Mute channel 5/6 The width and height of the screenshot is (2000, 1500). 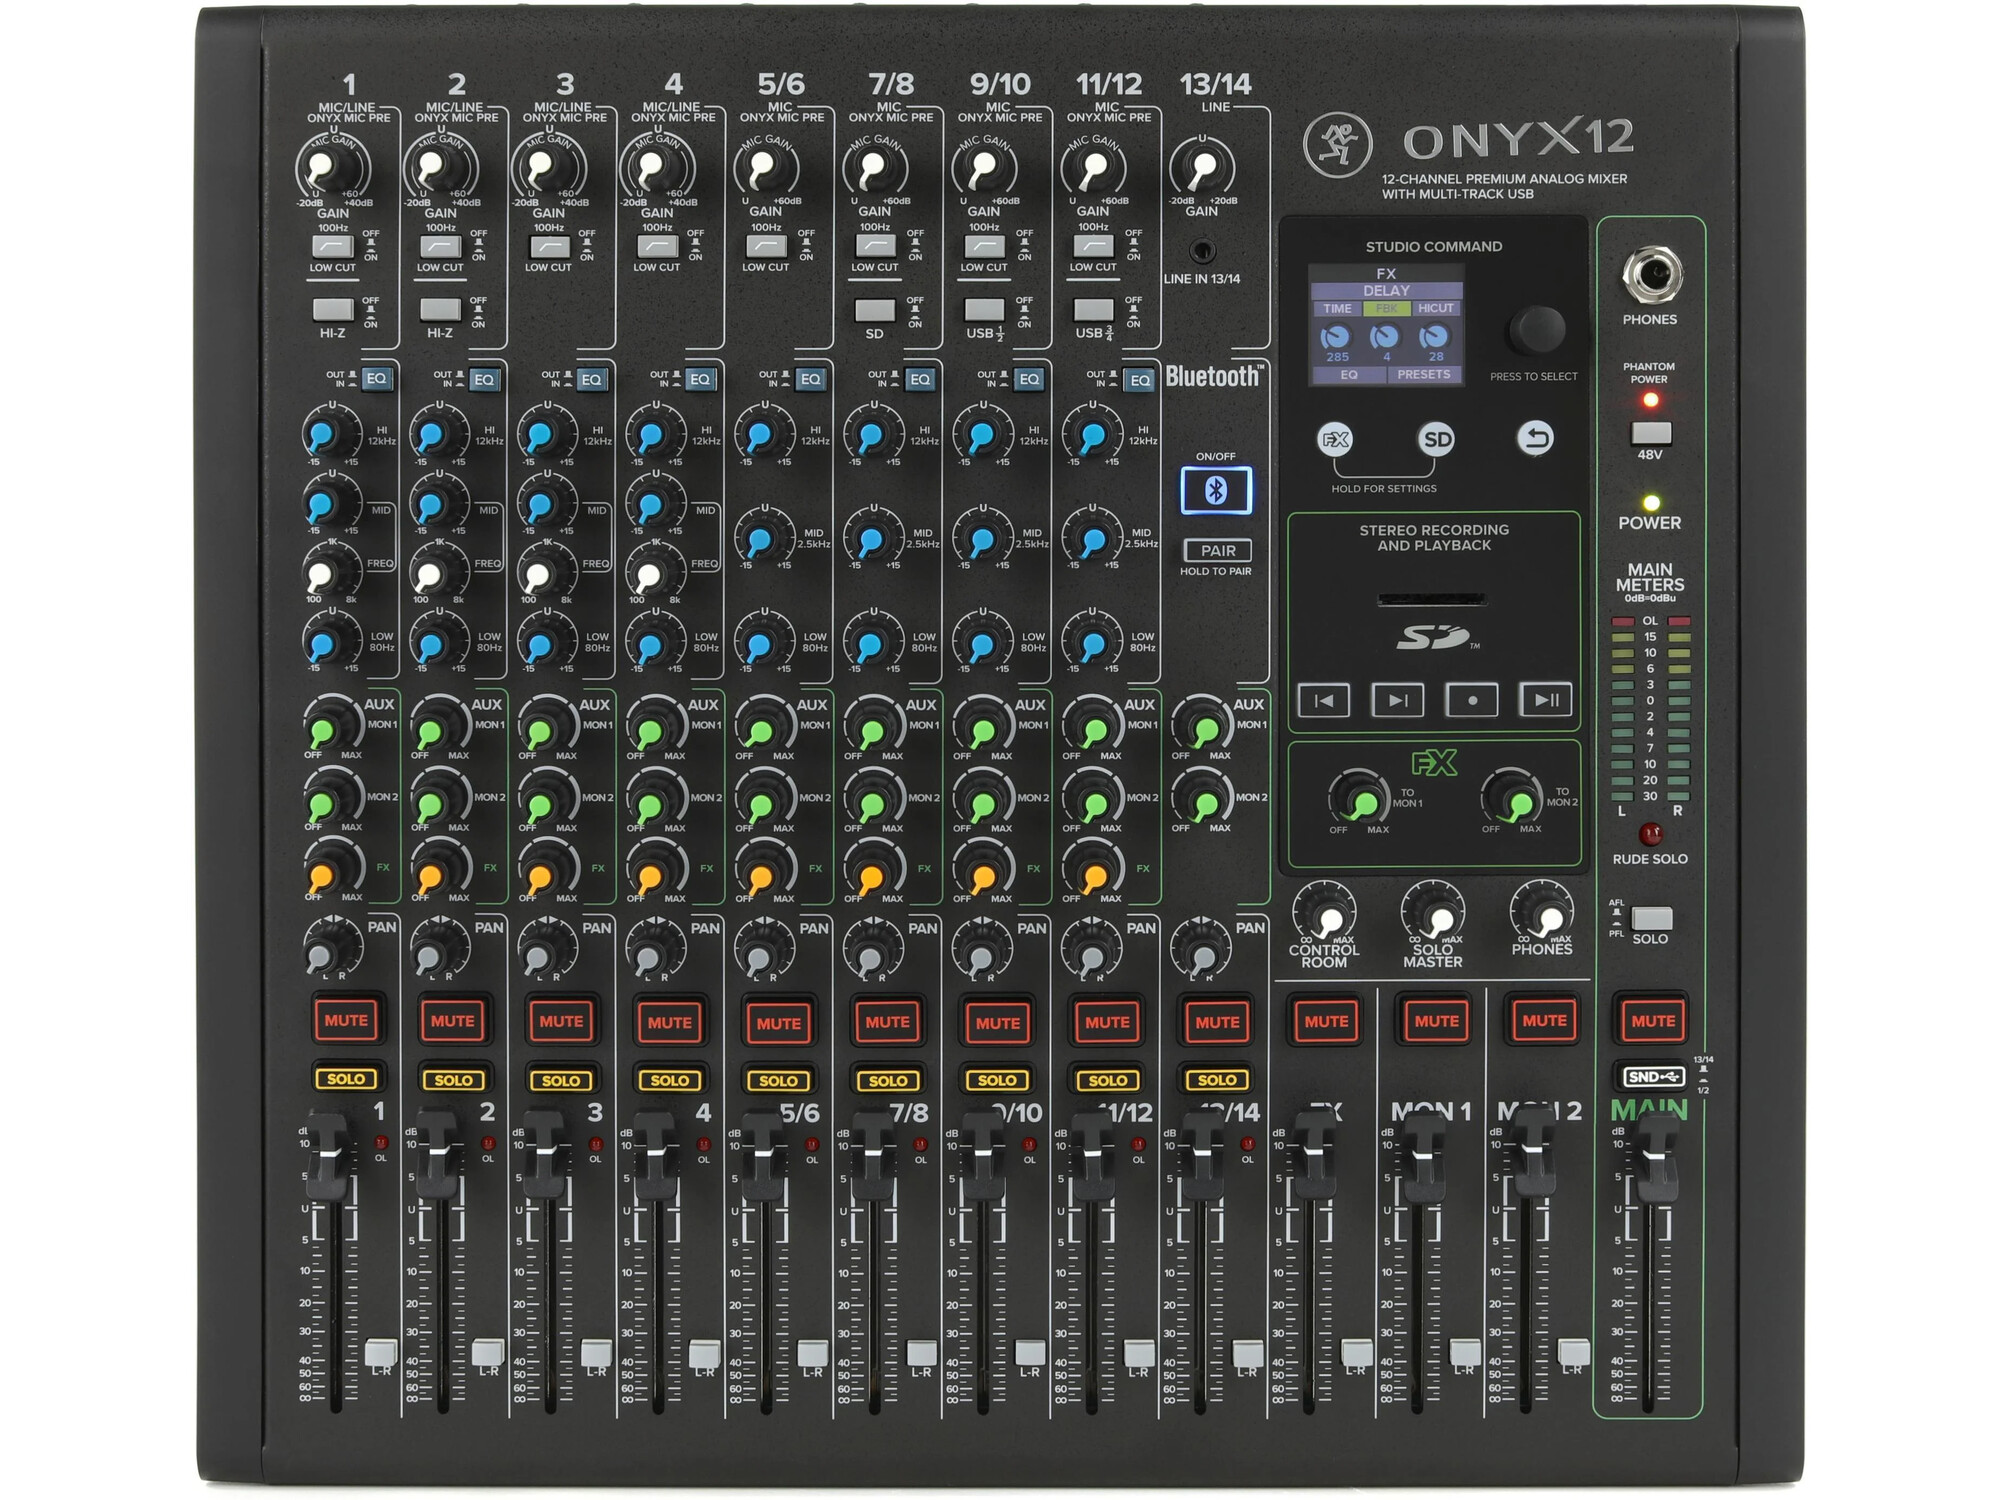click(779, 1023)
